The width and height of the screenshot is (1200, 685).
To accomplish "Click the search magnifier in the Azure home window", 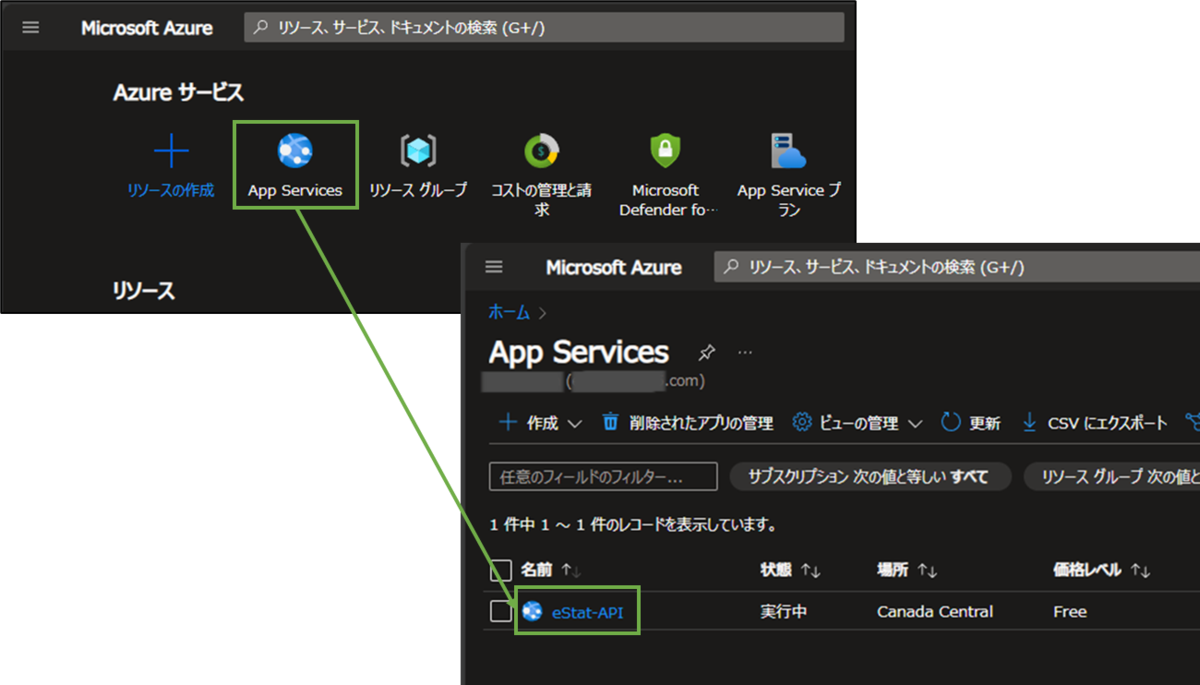I will tap(262, 28).
